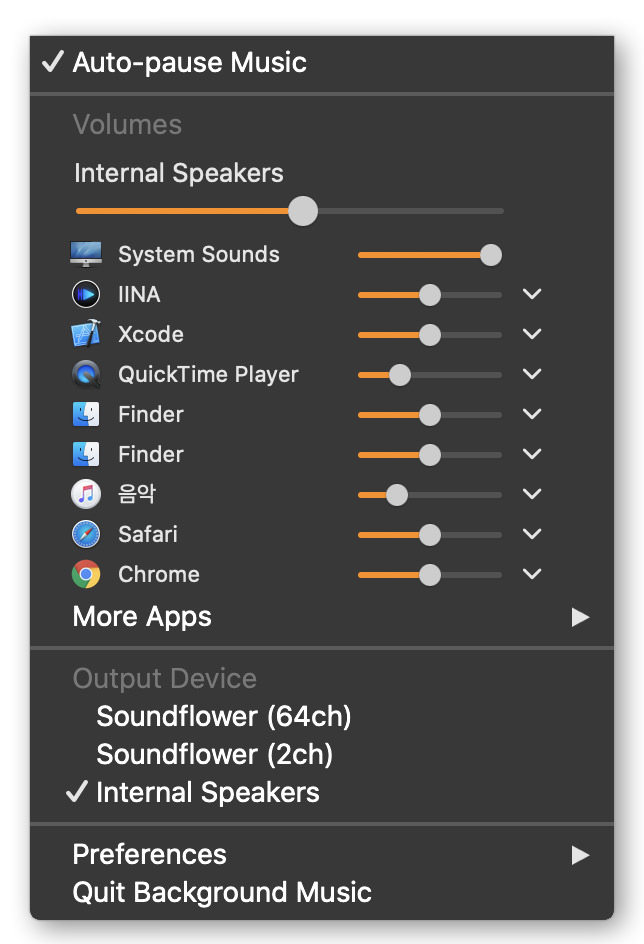
Task: Click the System Sounds monitor icon
Action: tap(85, 254)
